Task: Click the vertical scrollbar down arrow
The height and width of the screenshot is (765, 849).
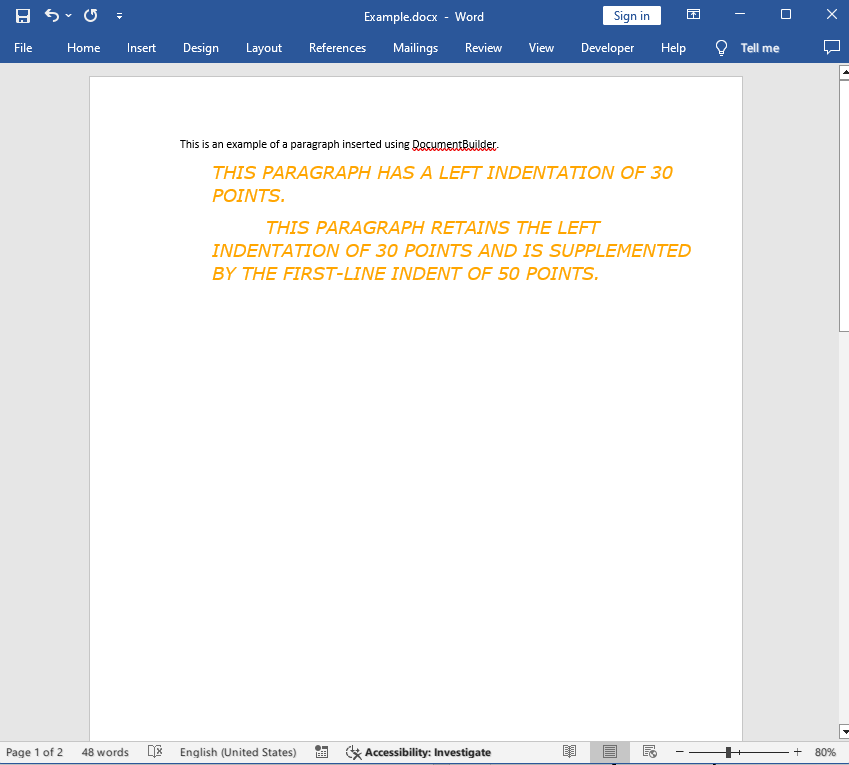Action: [844, 731]
